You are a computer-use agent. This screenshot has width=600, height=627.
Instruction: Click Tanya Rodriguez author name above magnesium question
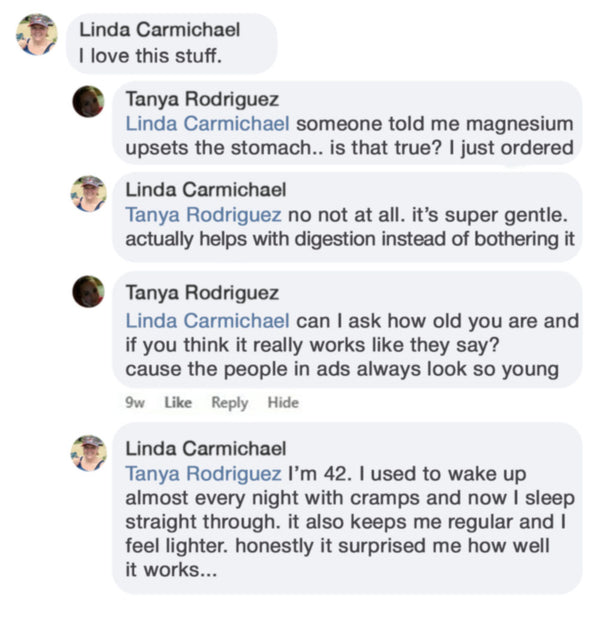(x=202, y=99)
